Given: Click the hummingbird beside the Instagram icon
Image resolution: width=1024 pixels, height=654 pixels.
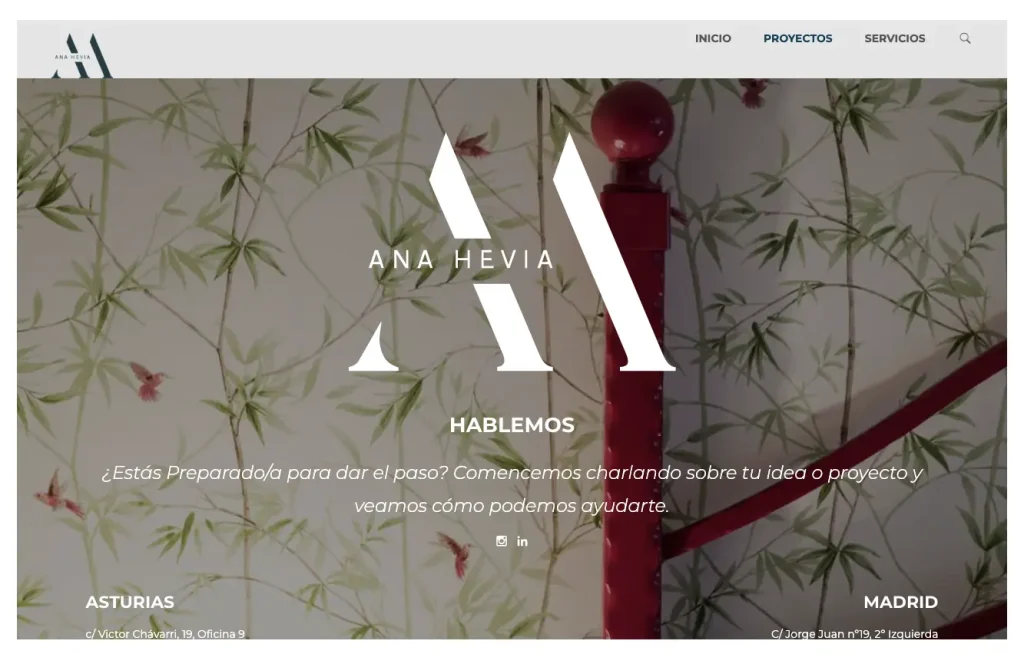Looking at the screenshot, I should point(457,554).
